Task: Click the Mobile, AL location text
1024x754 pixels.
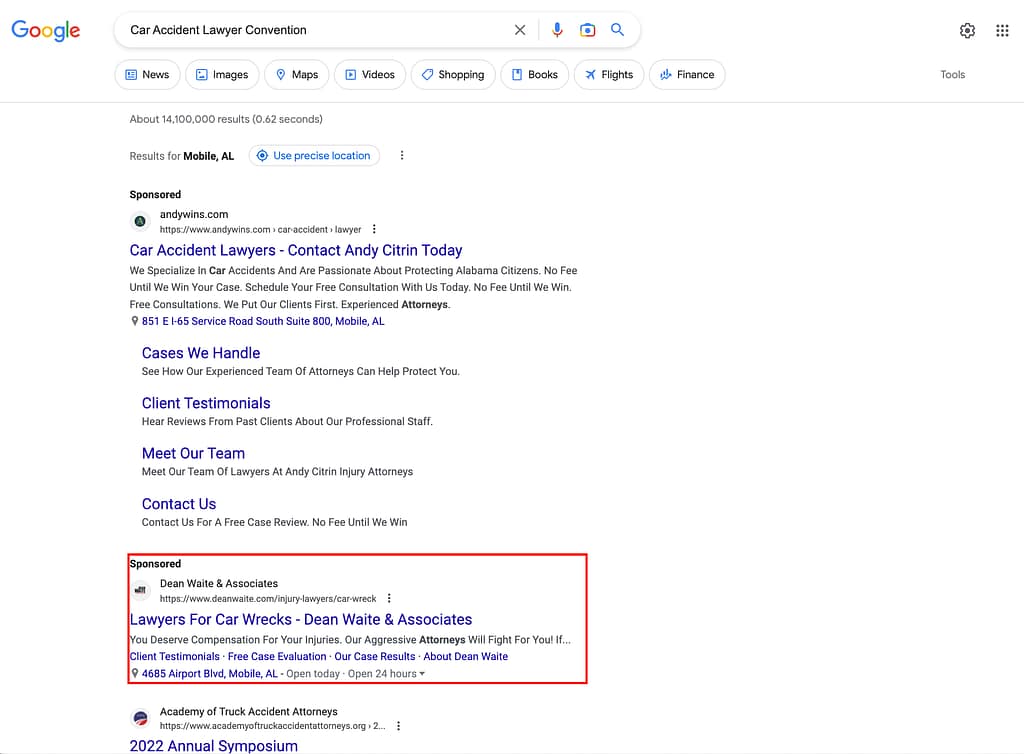Action: [208, 156]
